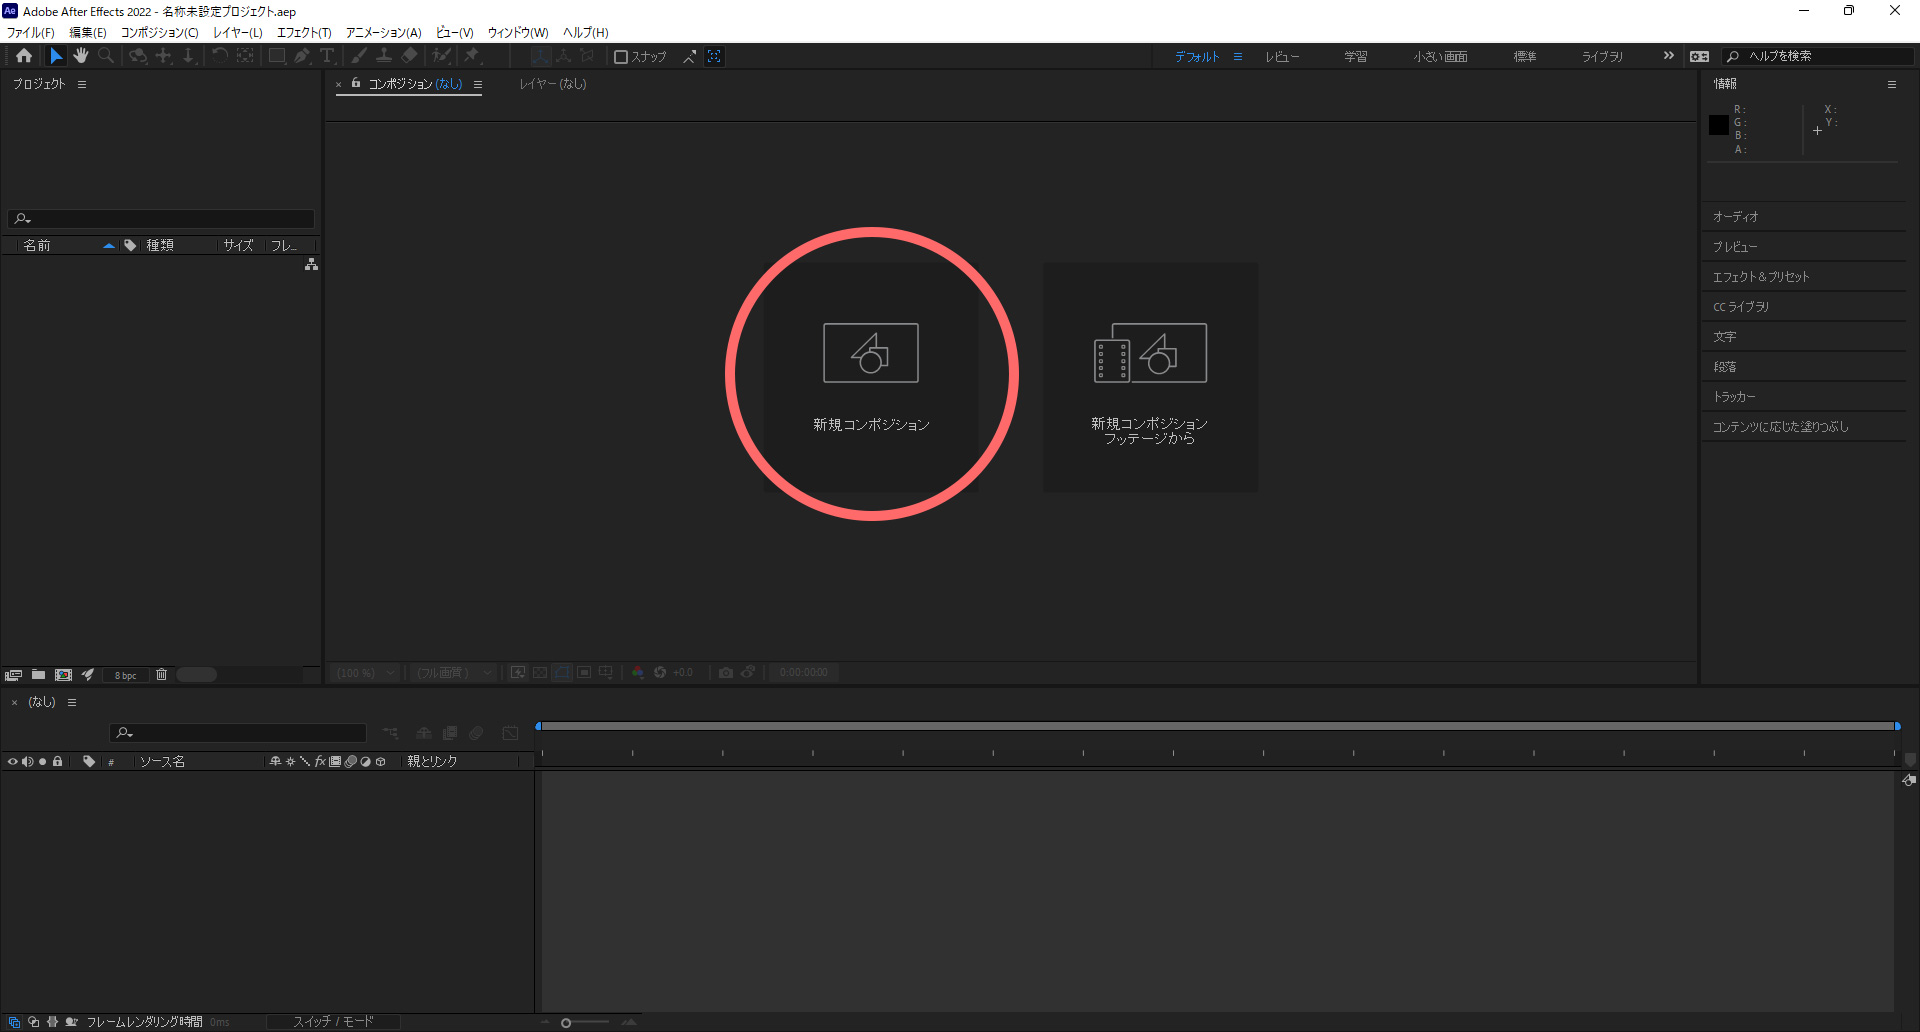Select the Zoom magnifier tool

[106, 56]
